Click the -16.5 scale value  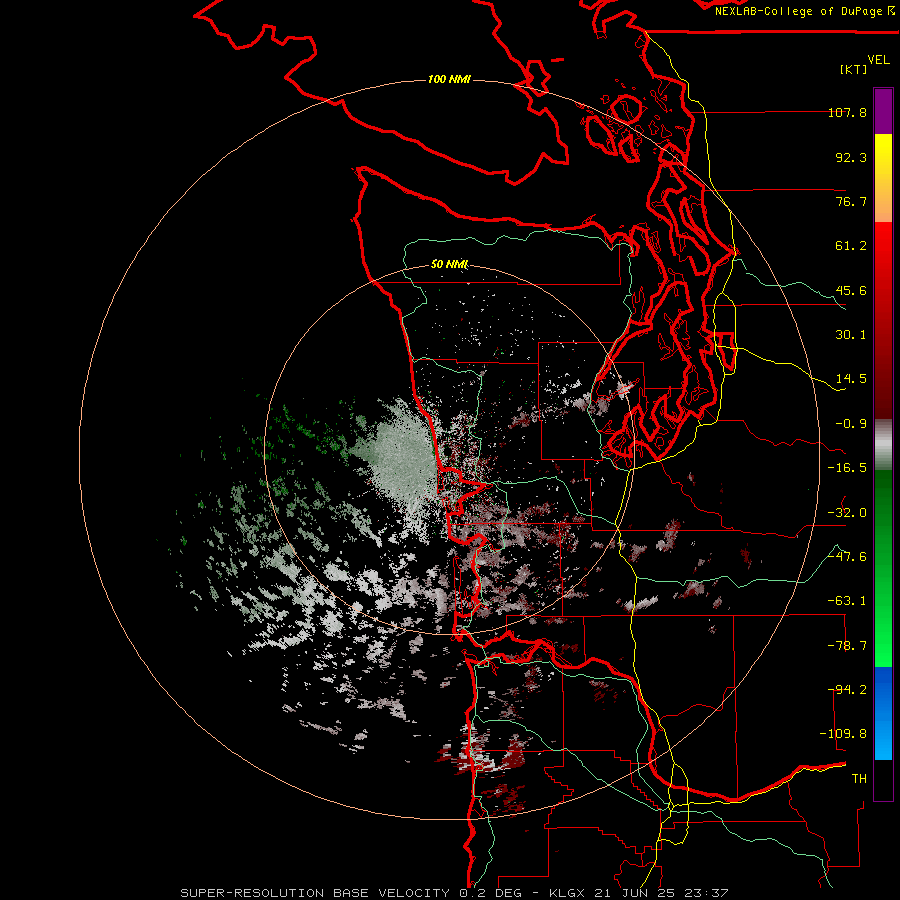point(847,468)
